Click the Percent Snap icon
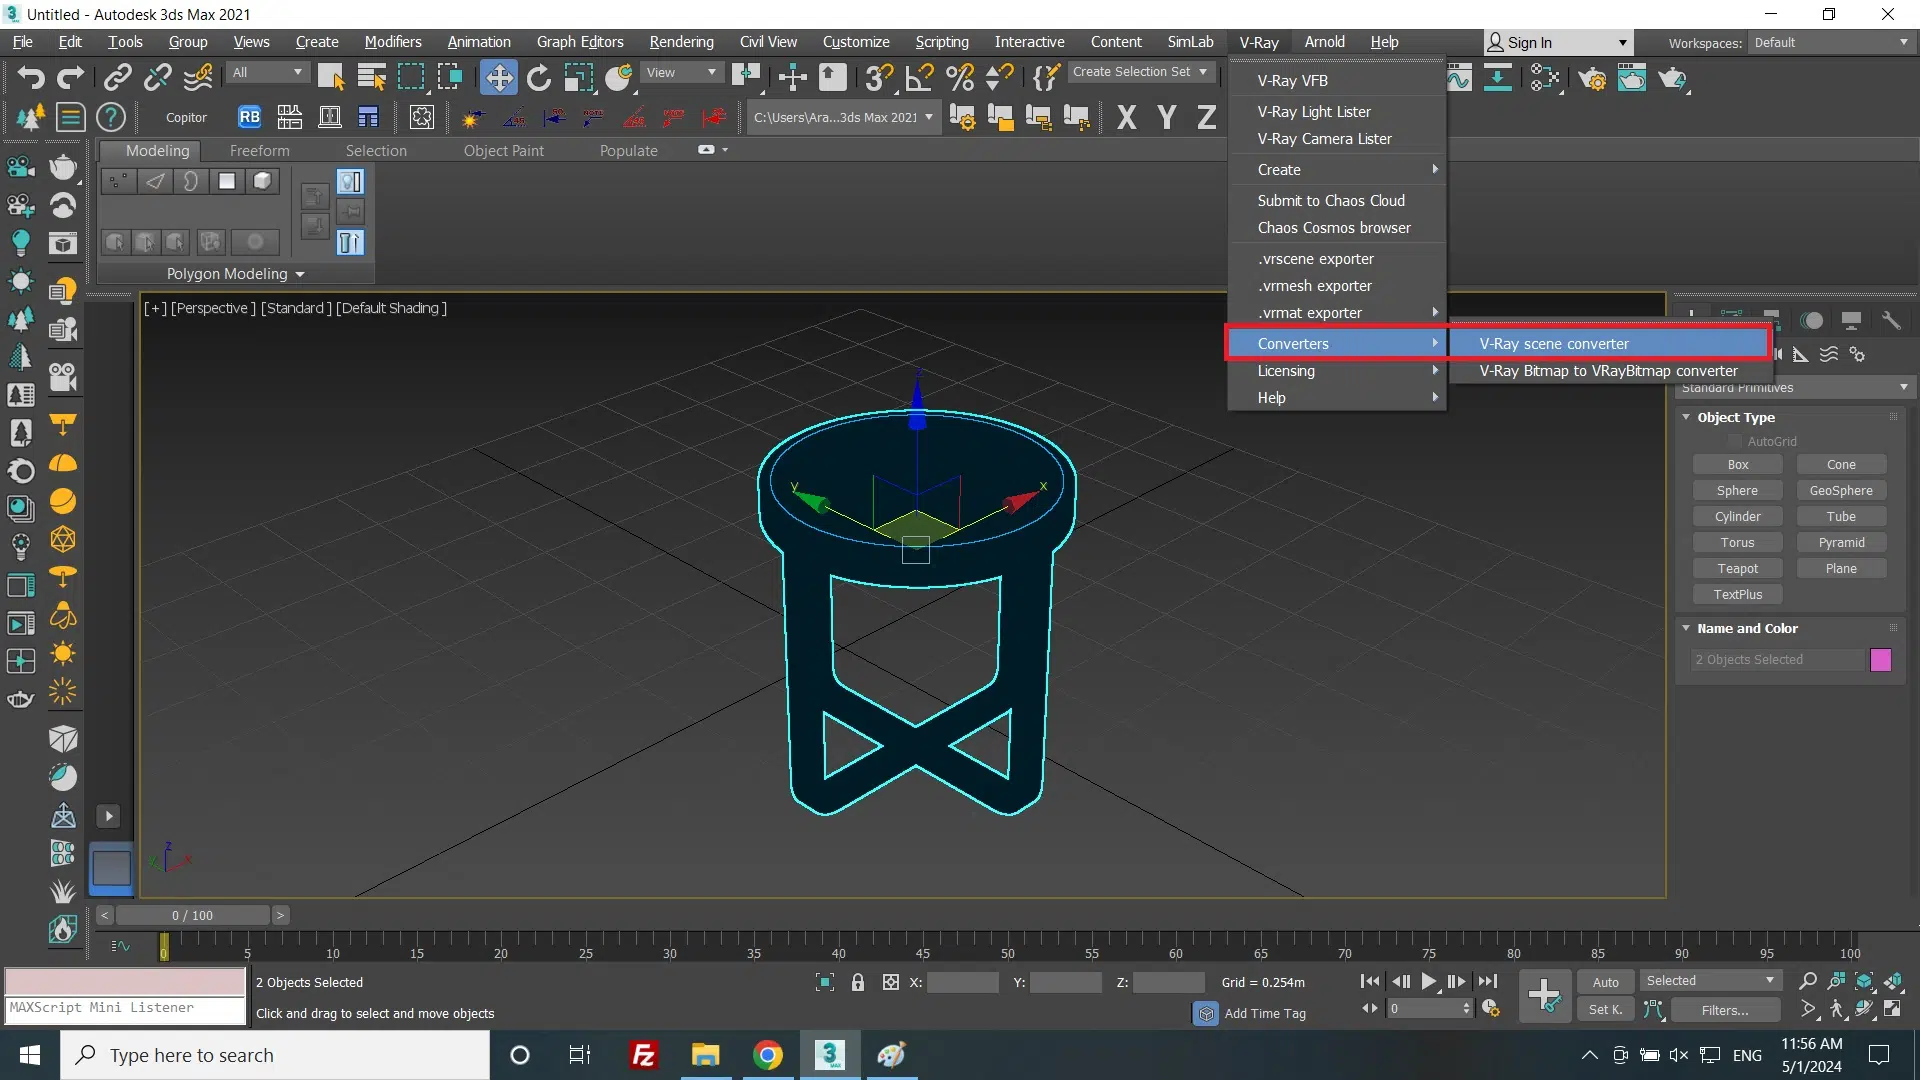The height and width of the screenshot is (1080, 1920). pyautogui.click(x=959, y=77)
